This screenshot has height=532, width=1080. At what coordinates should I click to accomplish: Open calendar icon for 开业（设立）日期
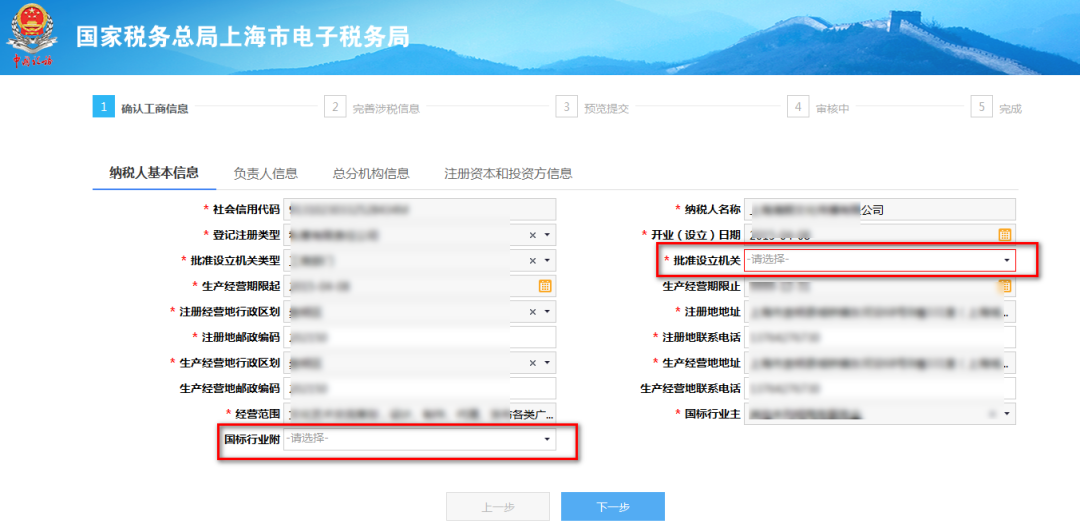pyautogui.click(x=1005, y=234)
